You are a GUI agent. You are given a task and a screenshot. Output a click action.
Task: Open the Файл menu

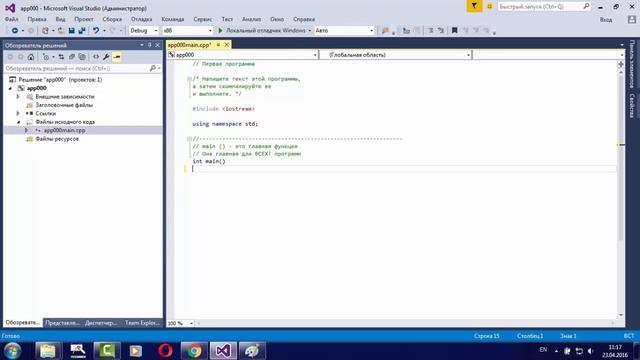coord(11,19)
